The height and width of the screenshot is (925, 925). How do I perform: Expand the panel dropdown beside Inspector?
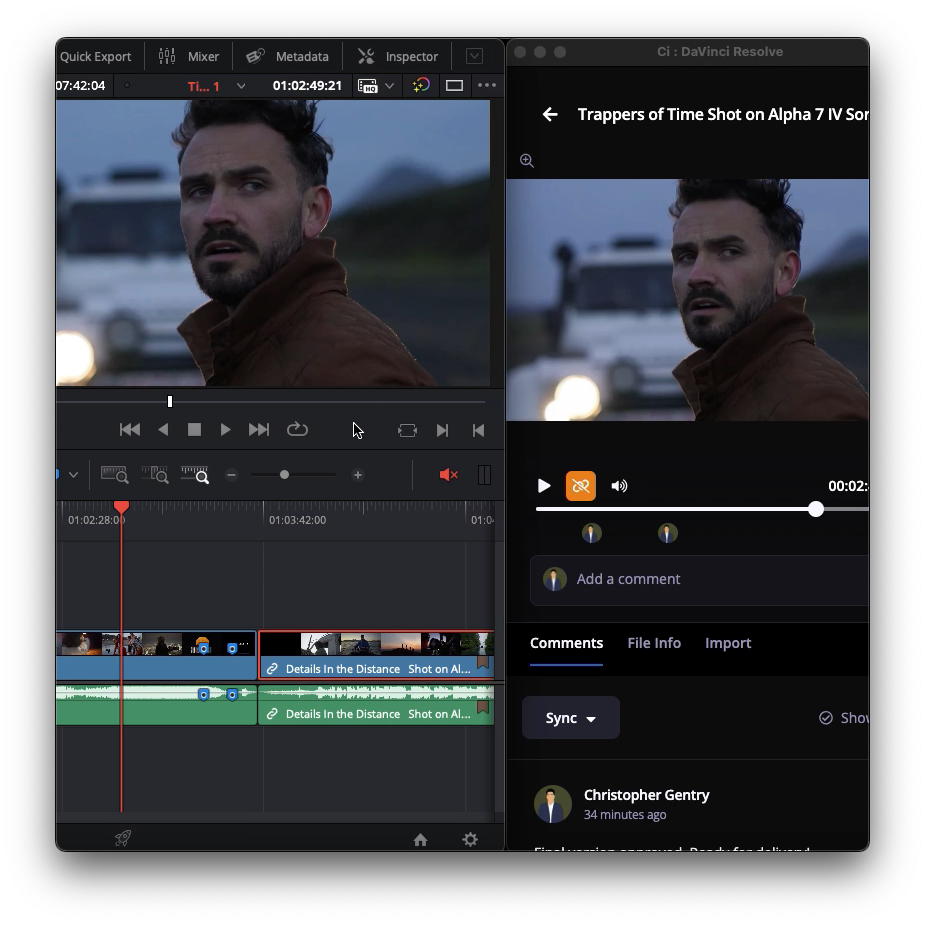click(474, 56)
